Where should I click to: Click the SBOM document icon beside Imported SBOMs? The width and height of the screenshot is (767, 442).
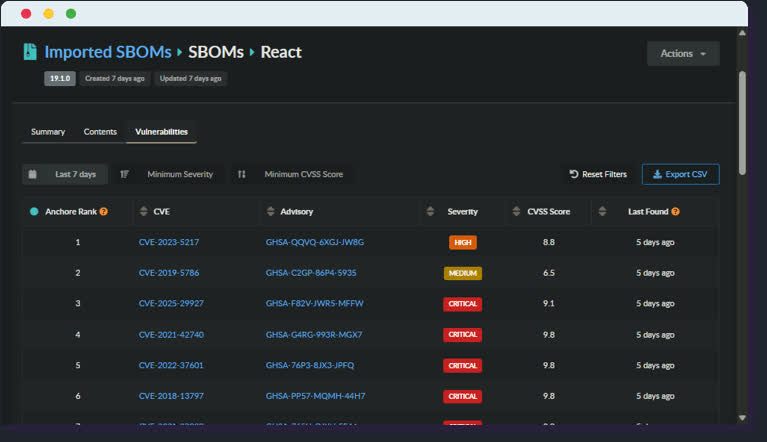[30, 52]
